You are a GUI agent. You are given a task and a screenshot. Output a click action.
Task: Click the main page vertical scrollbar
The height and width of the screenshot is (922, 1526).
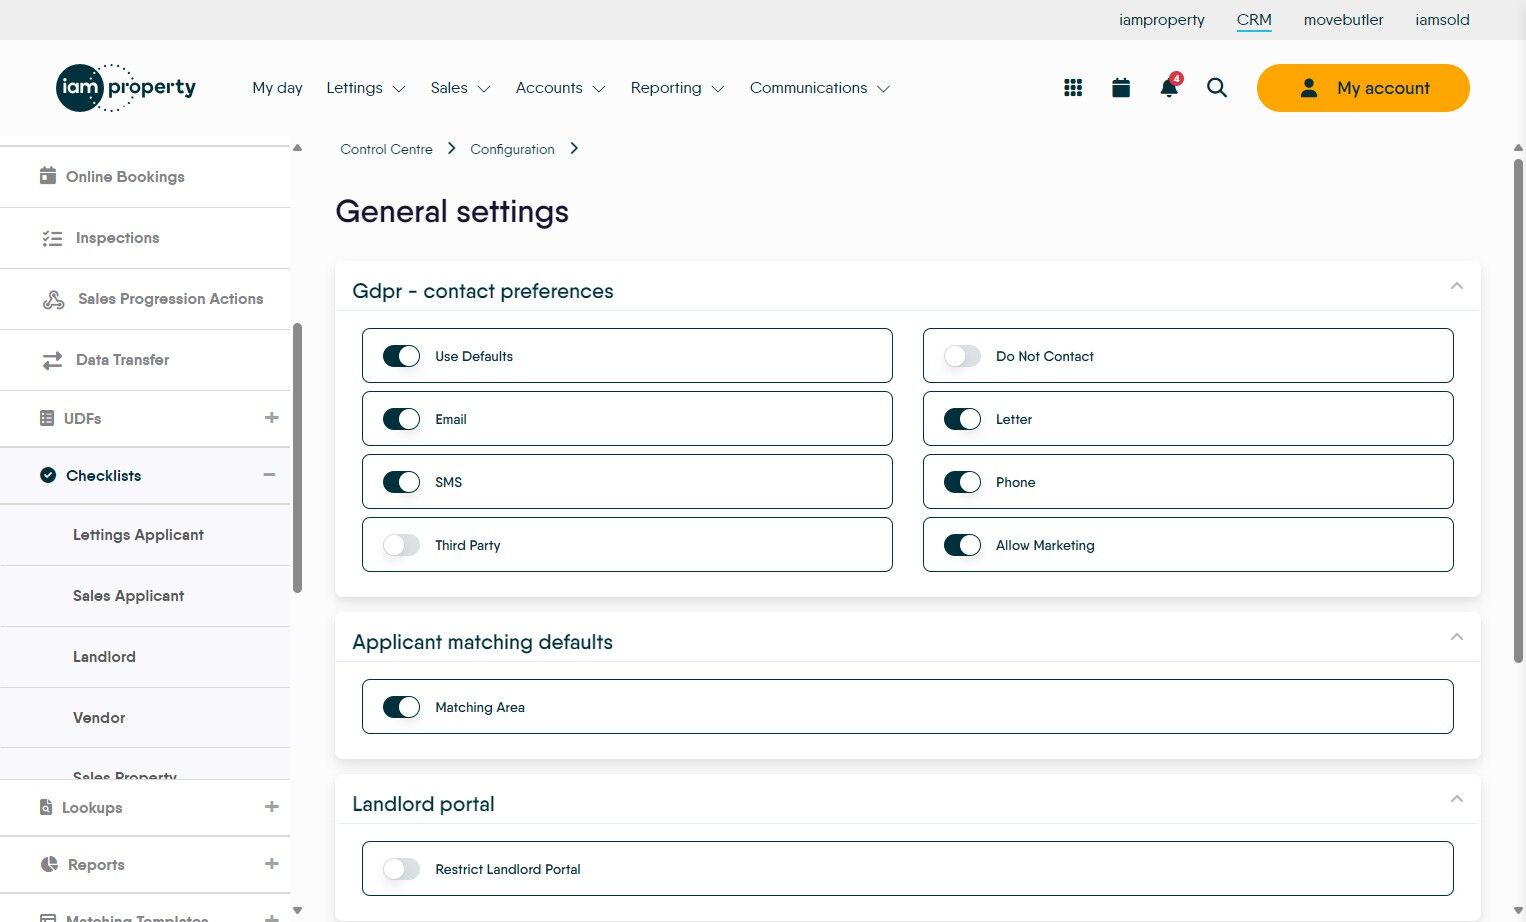pos(1518,410)
